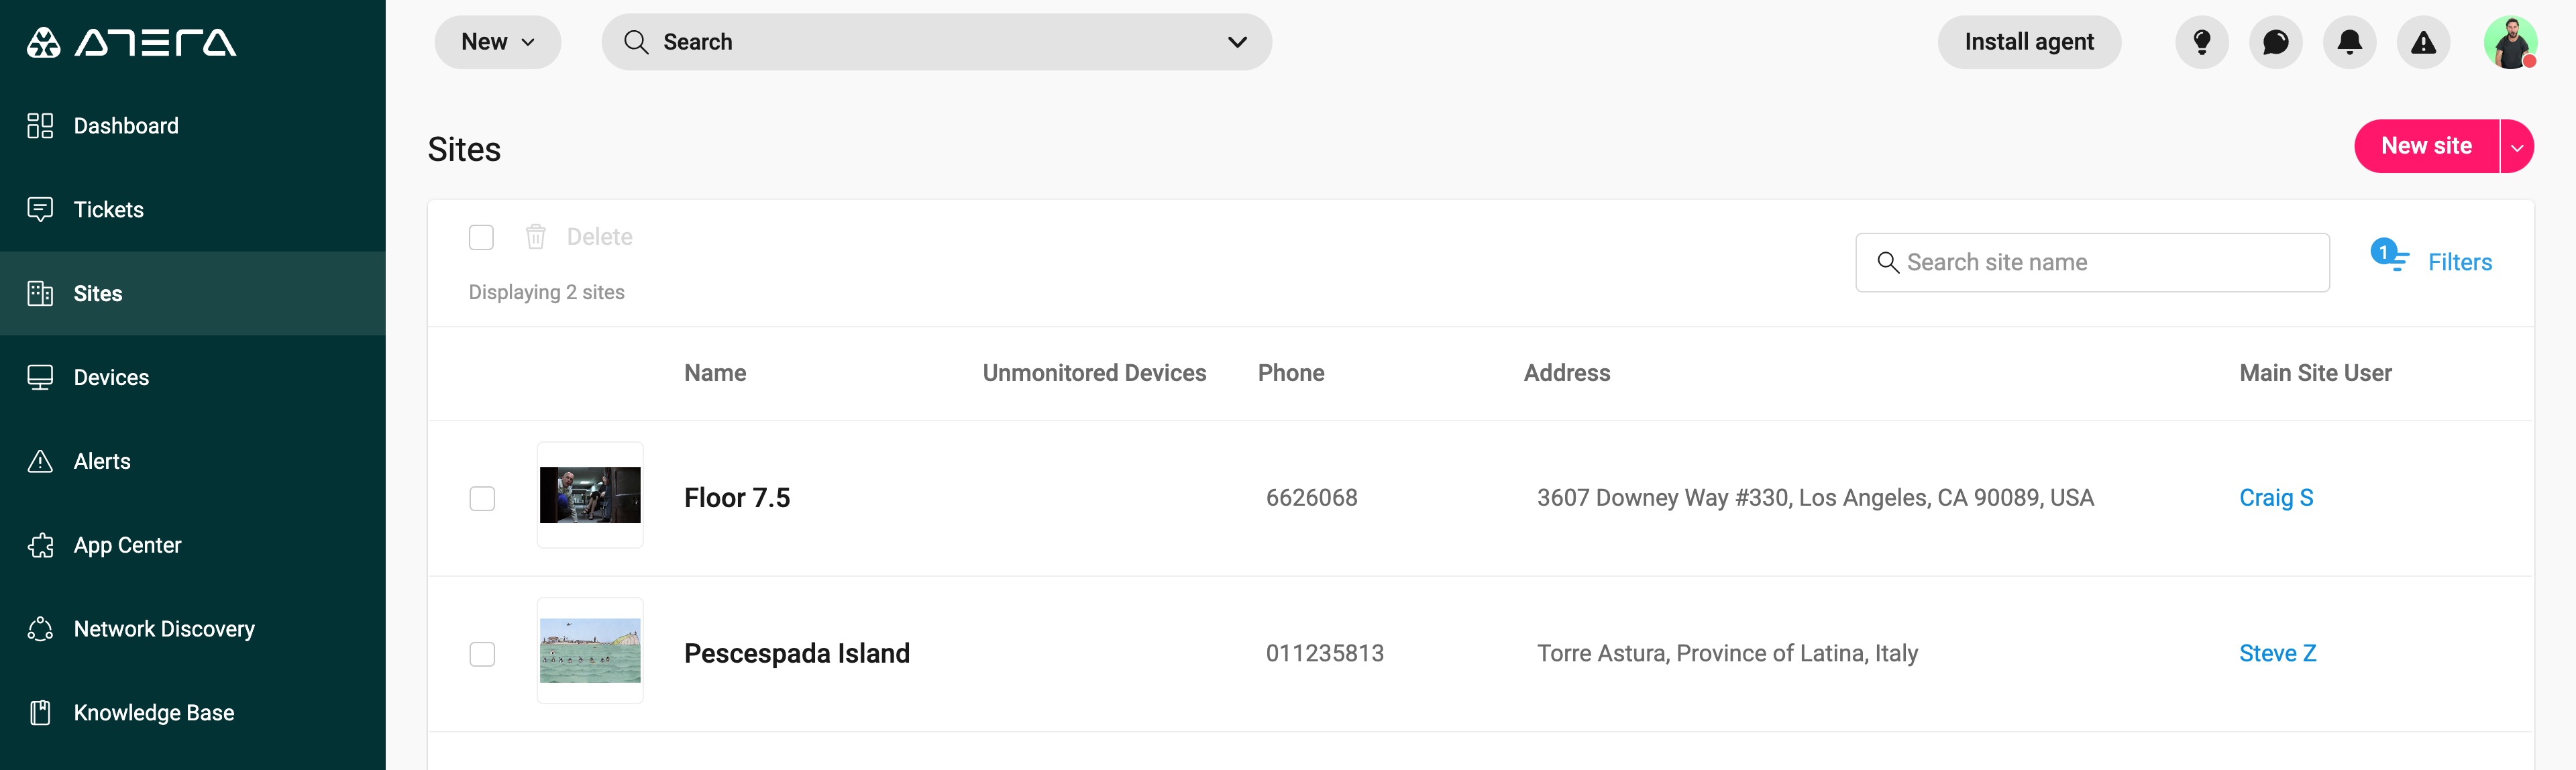2576x770 pixels.
Task: Click the alerts warning icon in top bar
Action: click(x=2424, y=42)
